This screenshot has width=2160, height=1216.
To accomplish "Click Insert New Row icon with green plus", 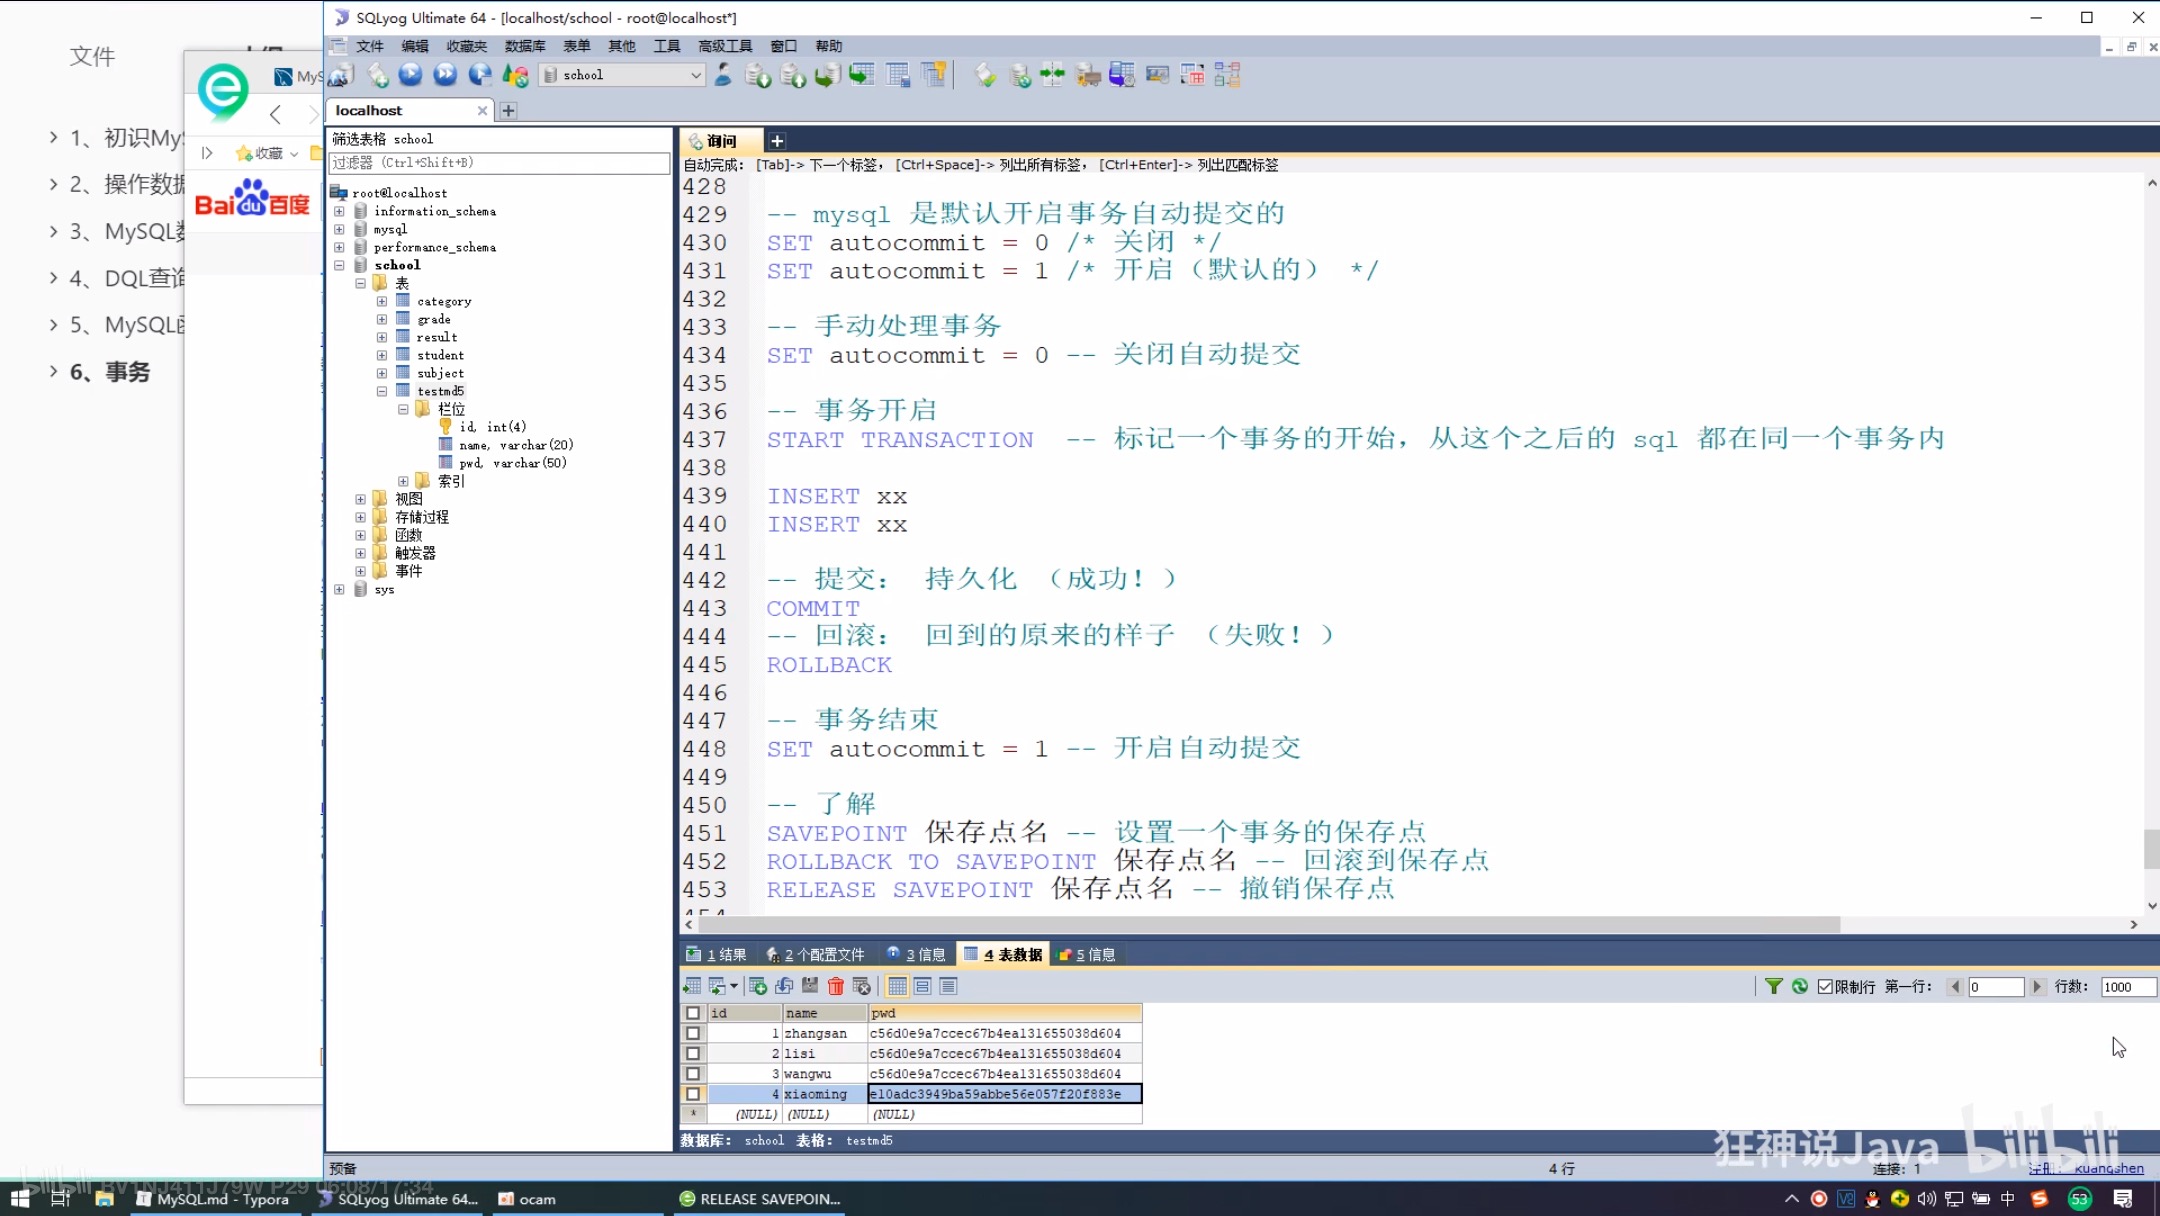I will pos(758,987).
